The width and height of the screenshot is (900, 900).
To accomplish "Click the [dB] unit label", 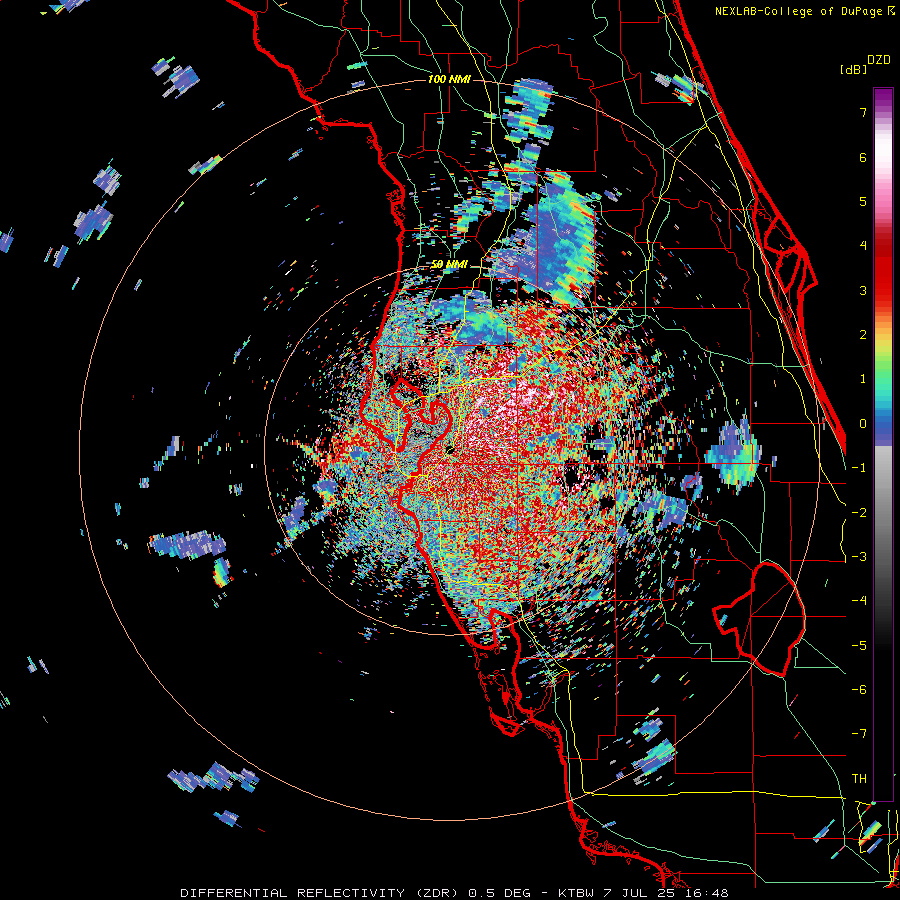I will tap(854, 69).
